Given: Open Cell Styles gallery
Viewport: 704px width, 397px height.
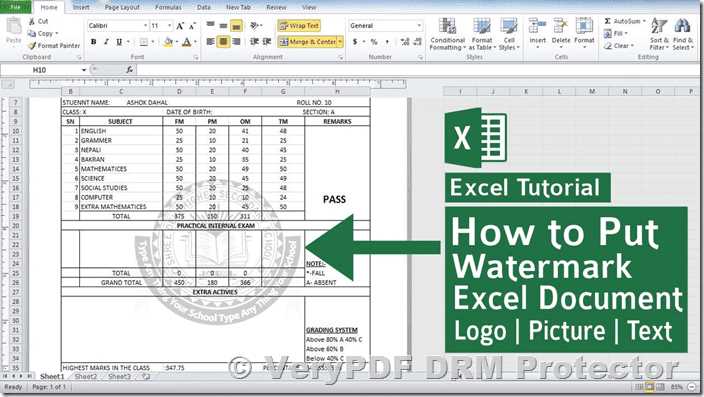Looking at the screenshot, I should [509, 34].
